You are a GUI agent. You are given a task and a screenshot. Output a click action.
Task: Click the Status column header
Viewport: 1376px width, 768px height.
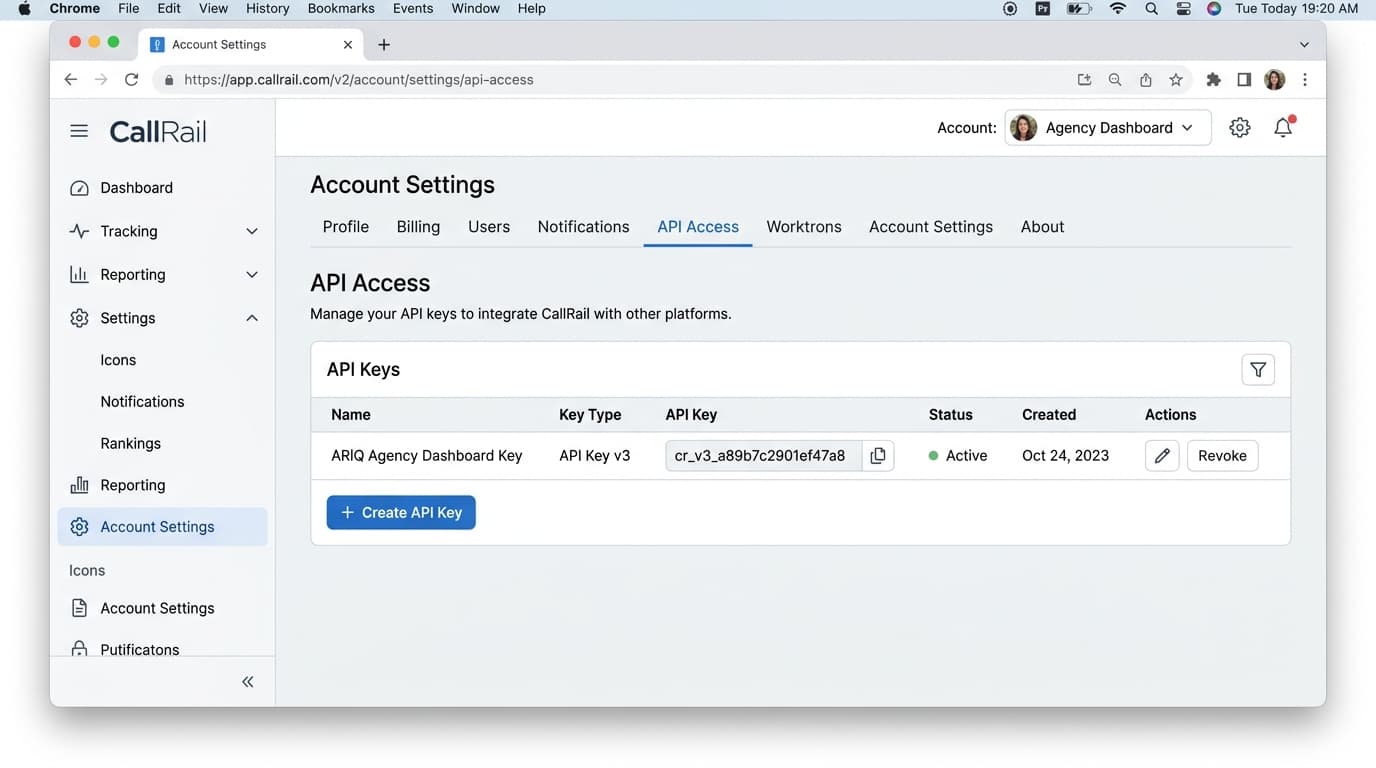[x=950, y=414]
